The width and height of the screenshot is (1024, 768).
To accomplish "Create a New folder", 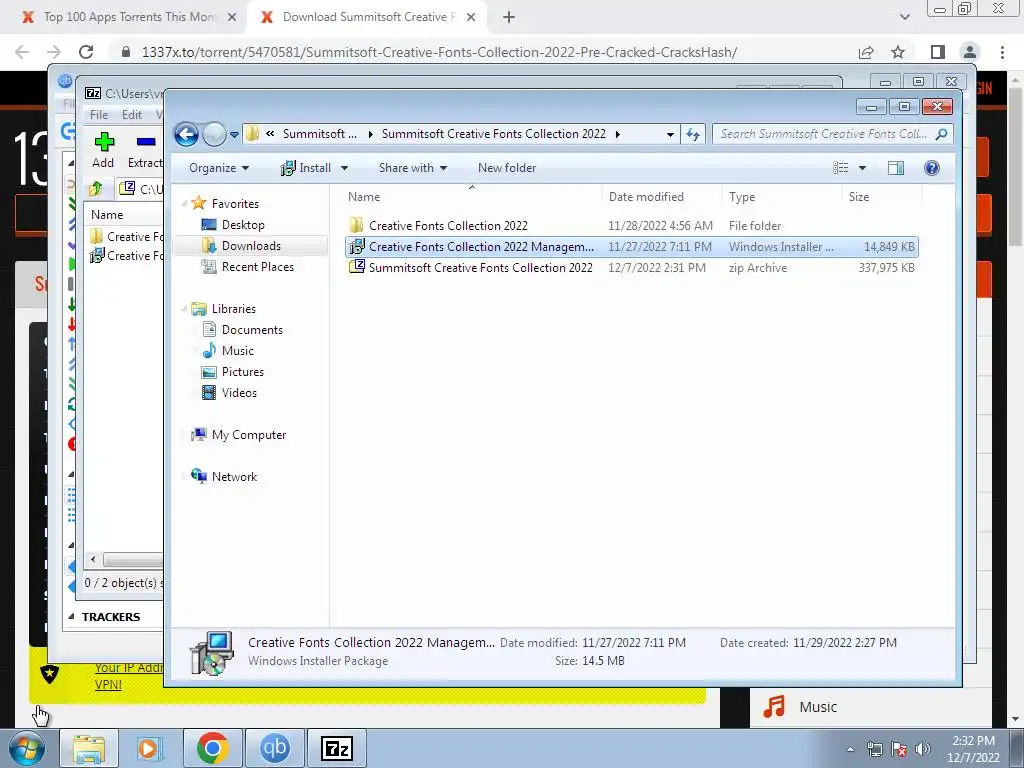I will coord(507,168).
